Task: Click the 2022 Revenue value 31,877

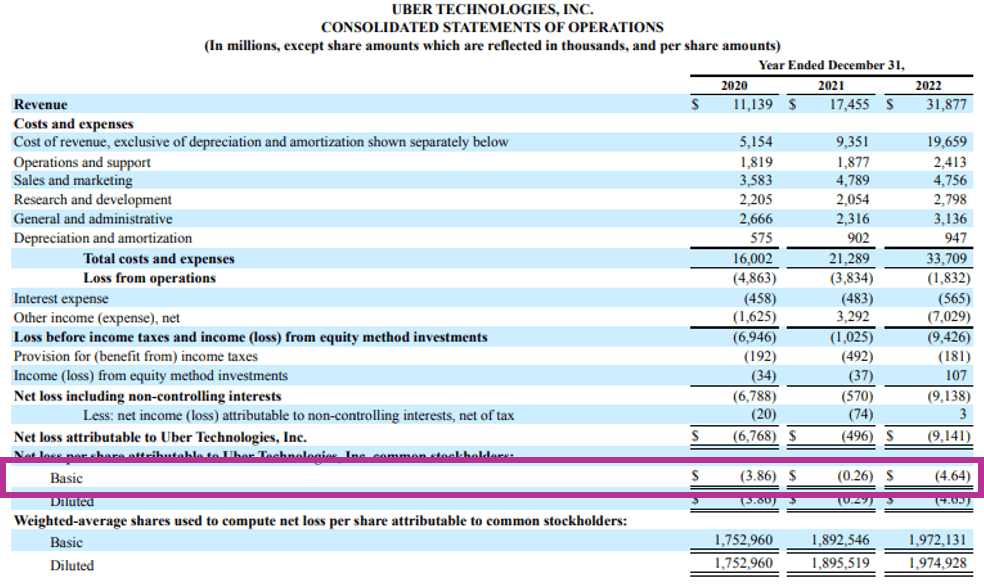Action: point(946,104)
